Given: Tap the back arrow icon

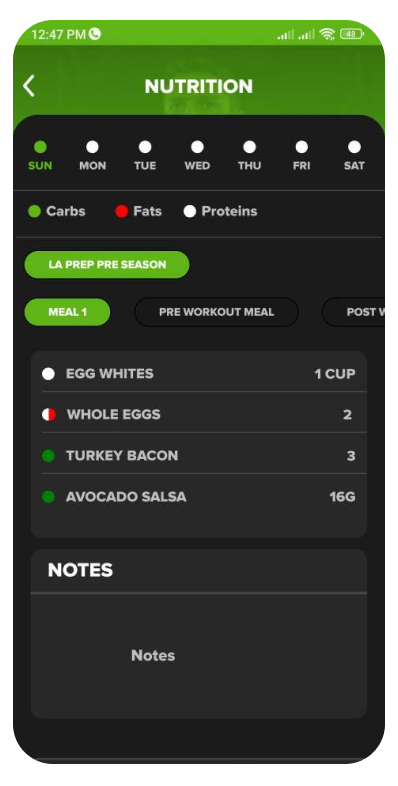Looking at the screenshot, I should coord(29,86).
